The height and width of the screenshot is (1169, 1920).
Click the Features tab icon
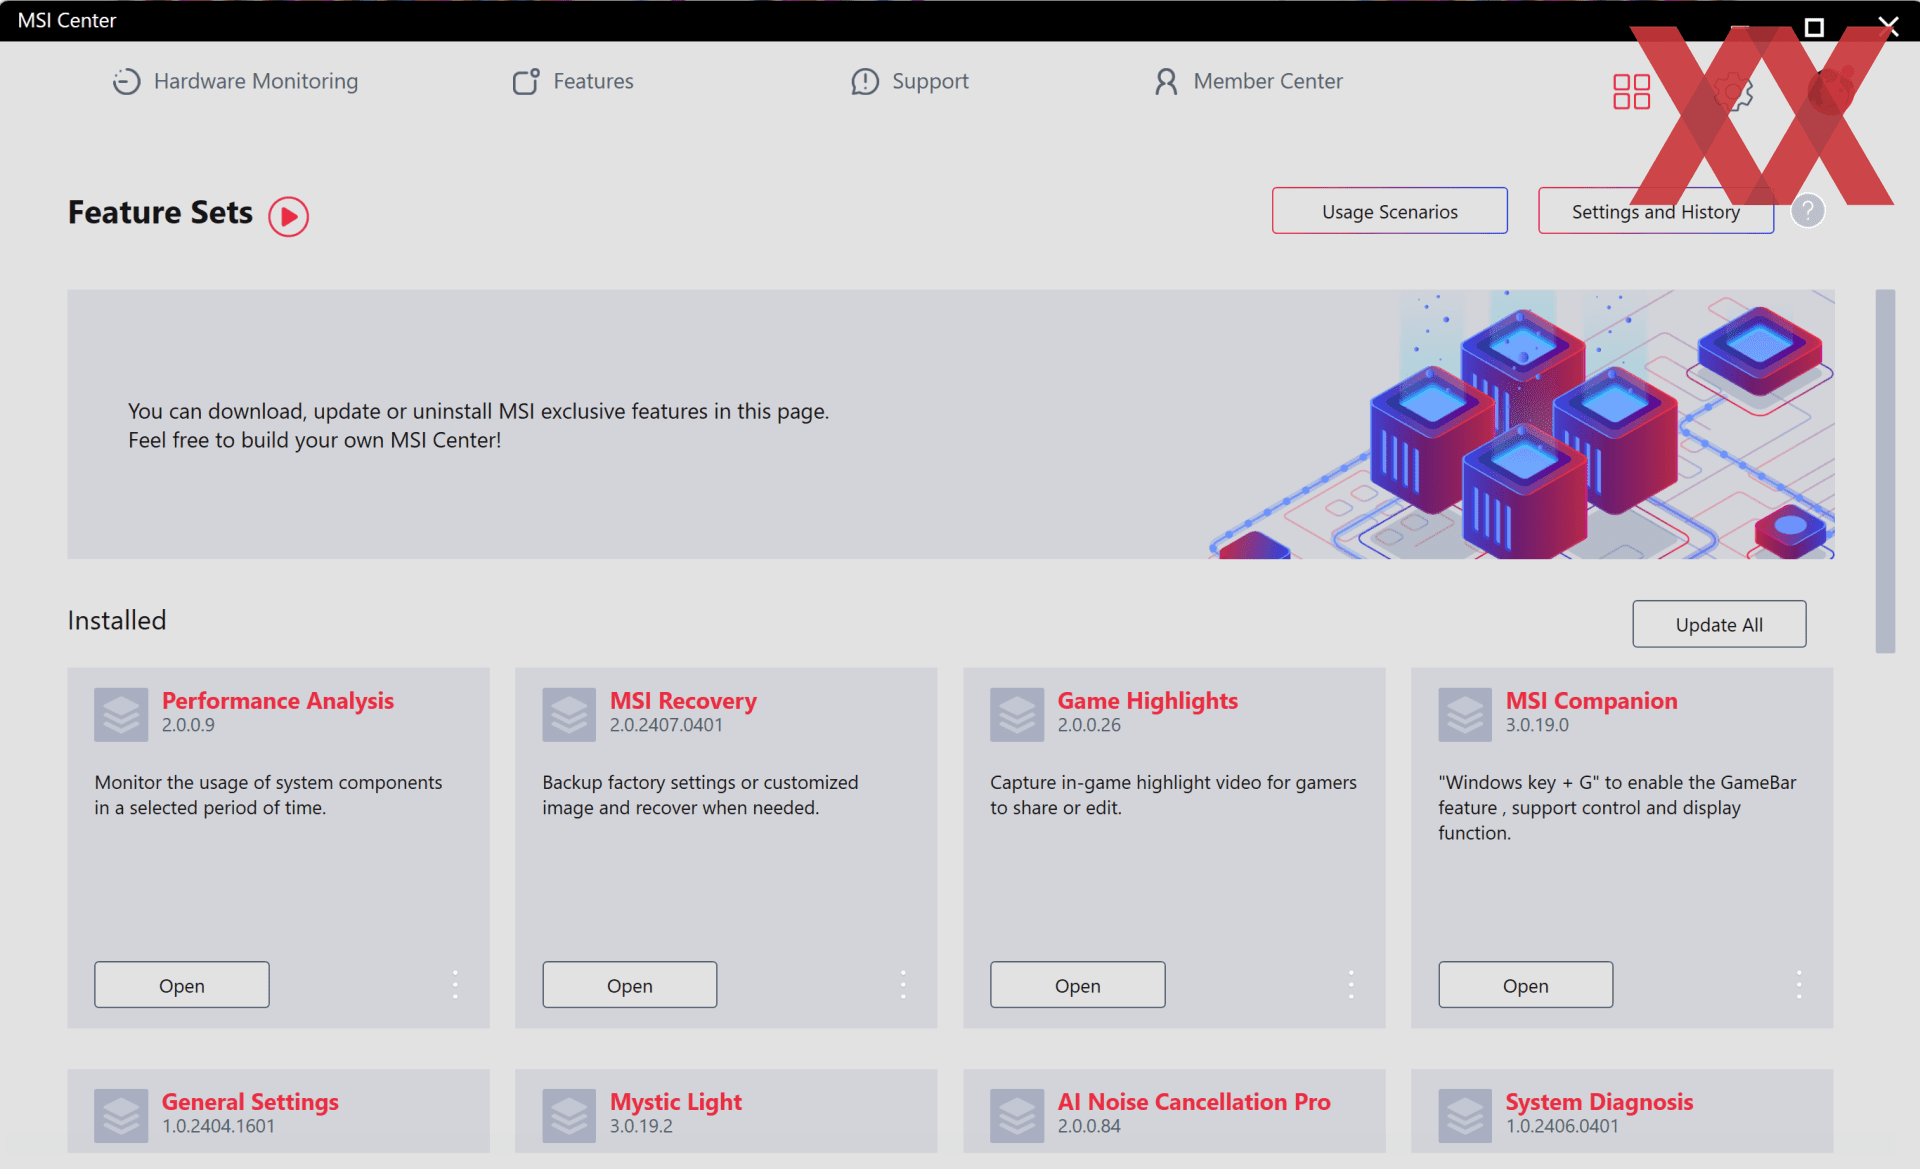(526, 81)
